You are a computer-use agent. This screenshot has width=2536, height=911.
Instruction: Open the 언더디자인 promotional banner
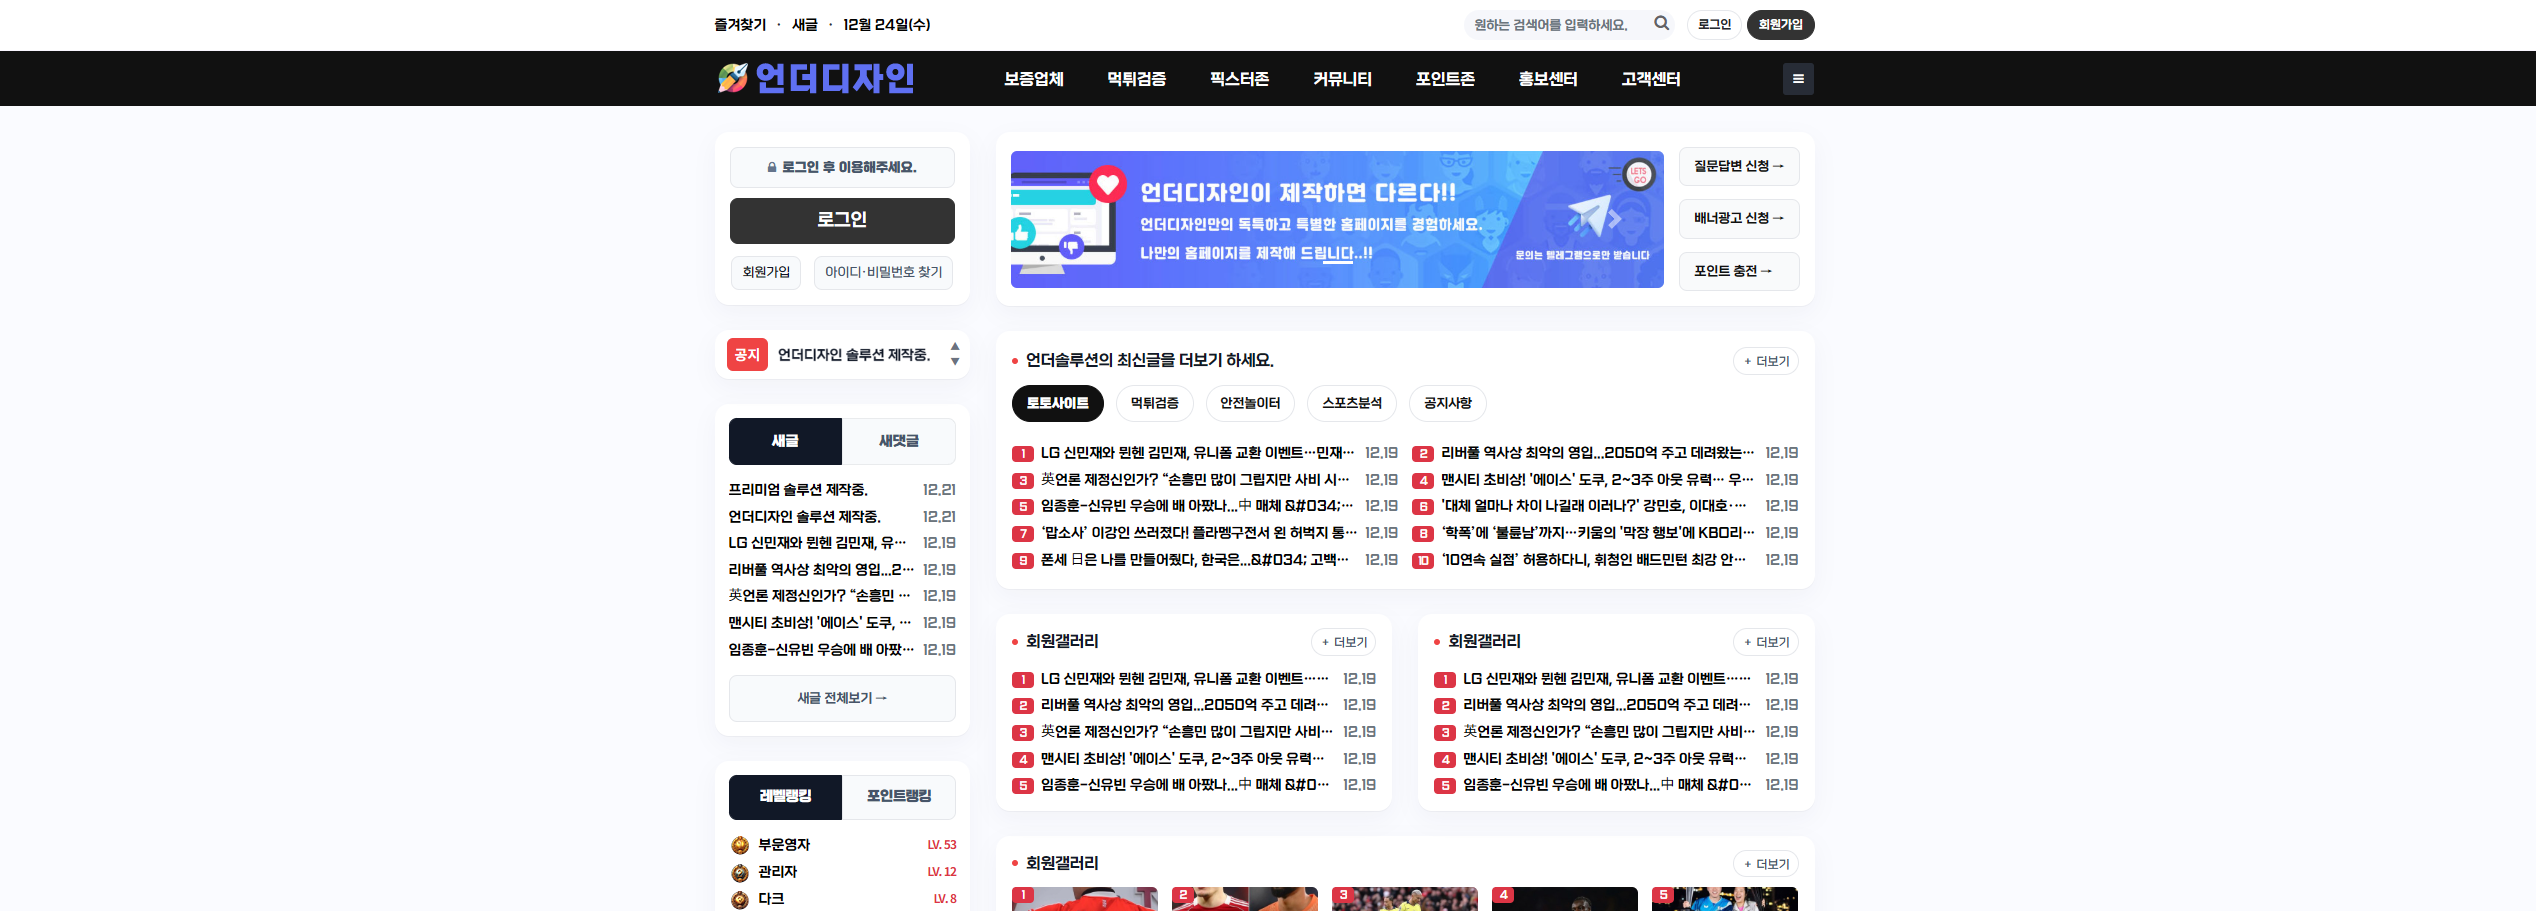1336,220
